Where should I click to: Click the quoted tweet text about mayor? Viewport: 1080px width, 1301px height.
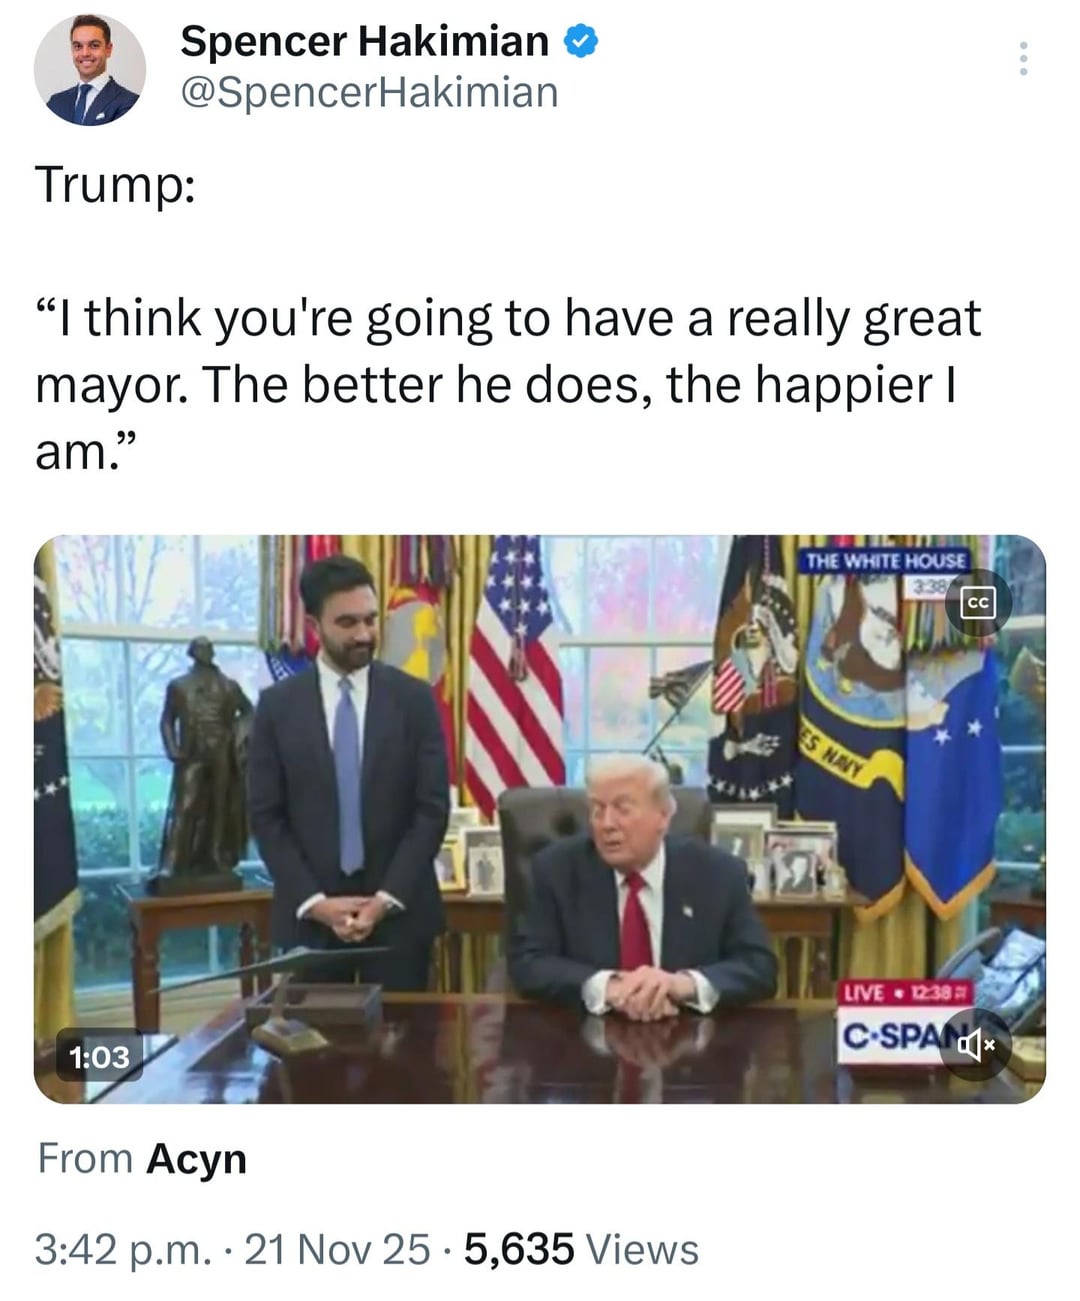(x=508, y=385)
